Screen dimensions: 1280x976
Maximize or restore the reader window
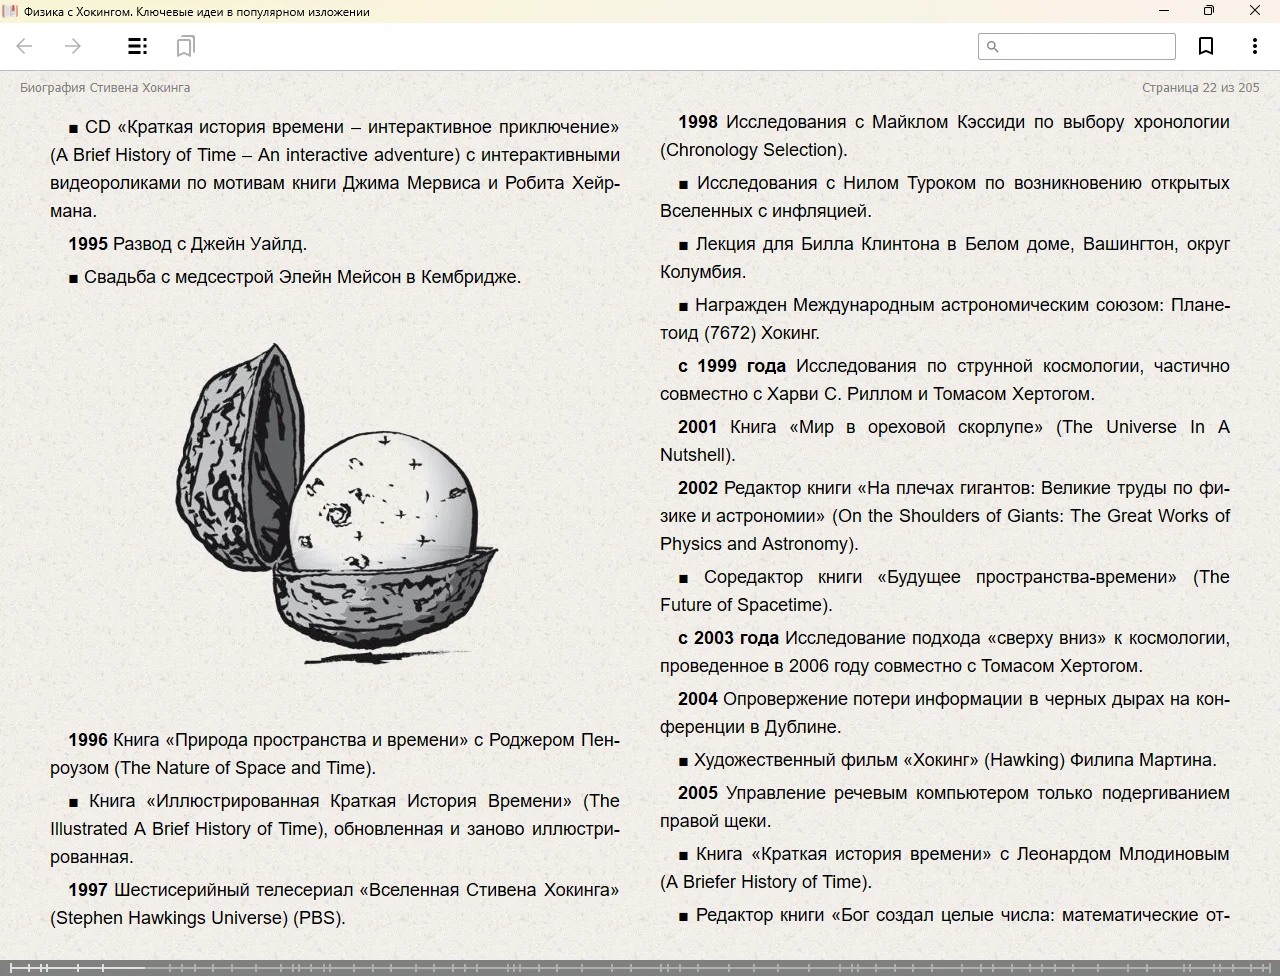pos(1209,11)
